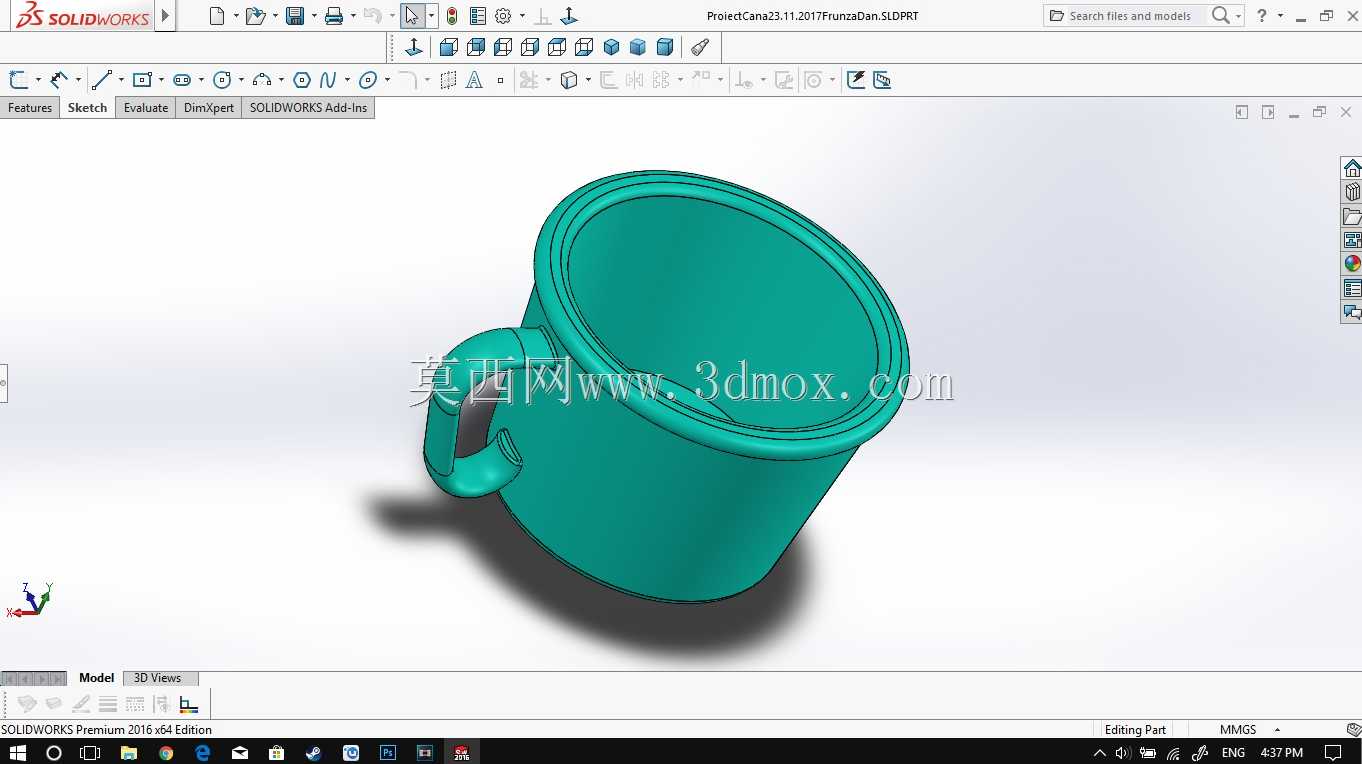
Task: Switch to Isometric standard view
Action: coord(611,47)
